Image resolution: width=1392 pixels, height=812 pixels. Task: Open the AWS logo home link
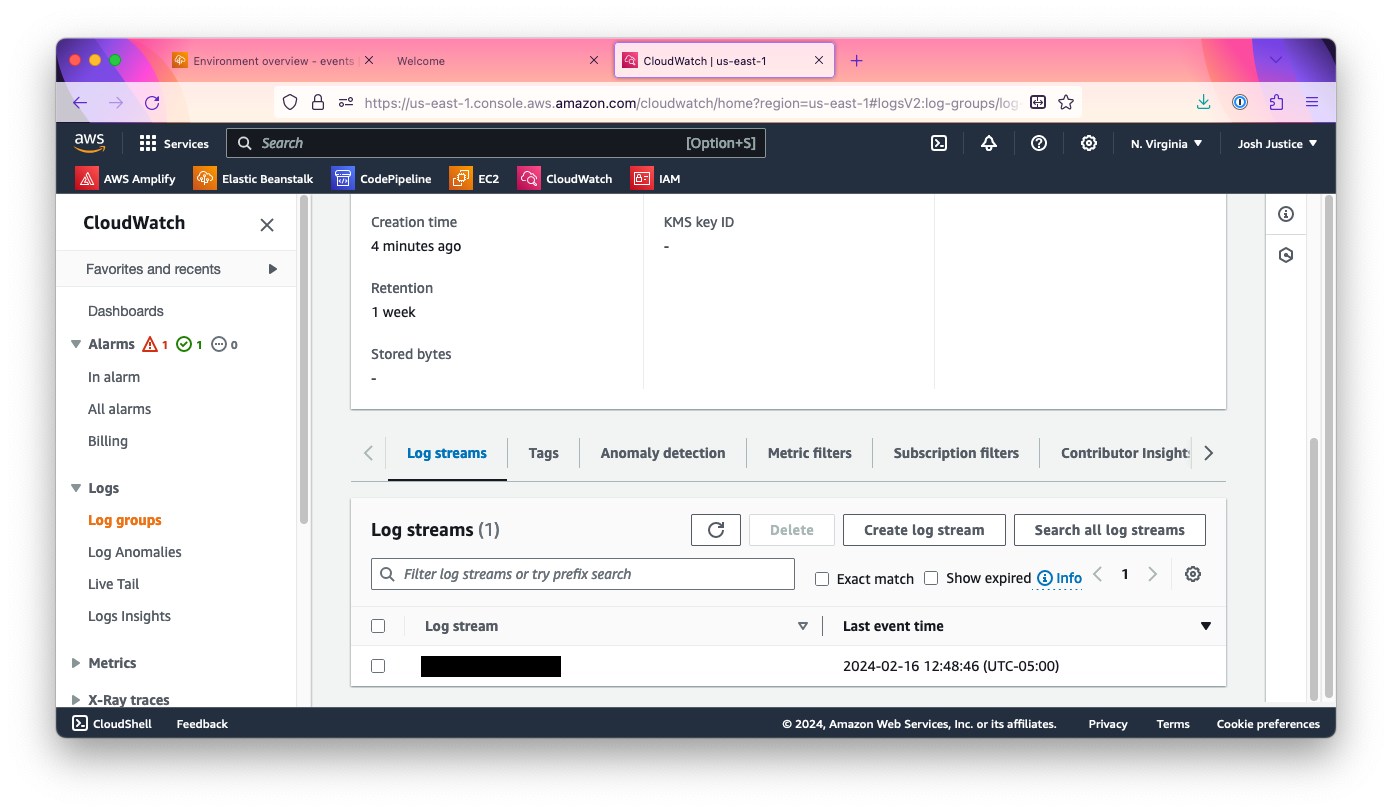89,143
